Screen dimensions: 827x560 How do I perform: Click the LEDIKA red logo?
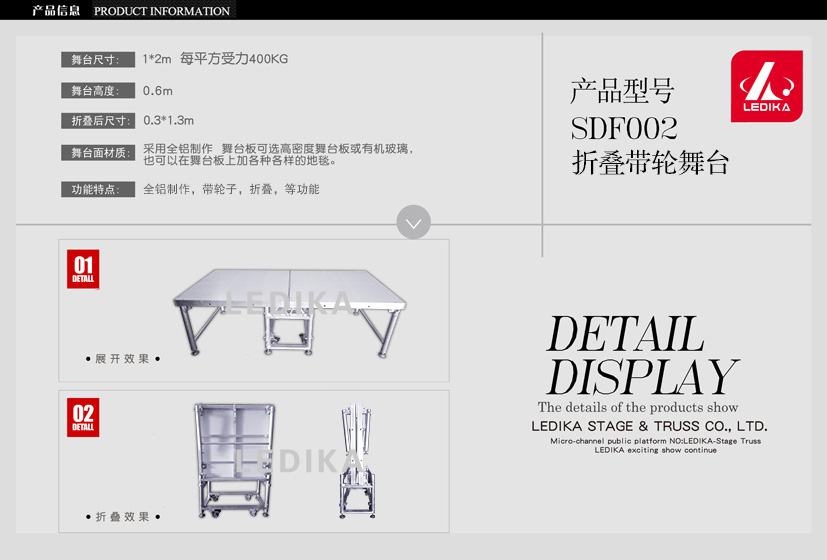coord(766,86)
